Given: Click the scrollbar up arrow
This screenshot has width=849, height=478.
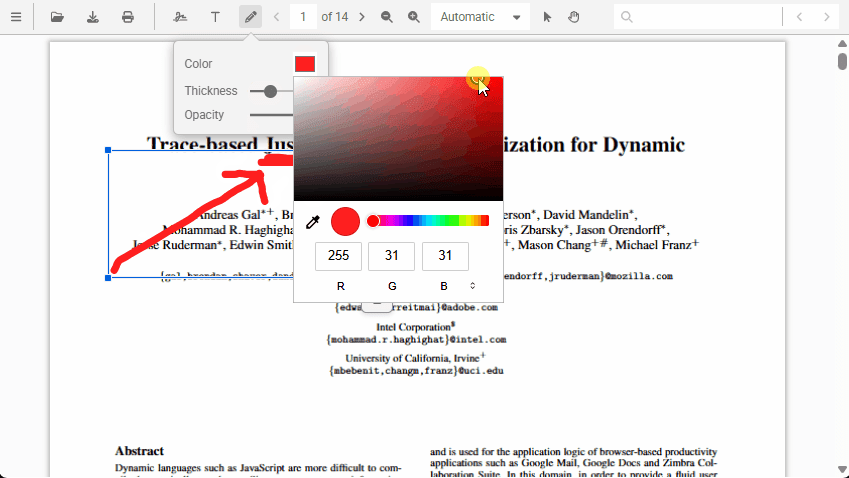Looking at the screenshot, I should pos(842,43).
